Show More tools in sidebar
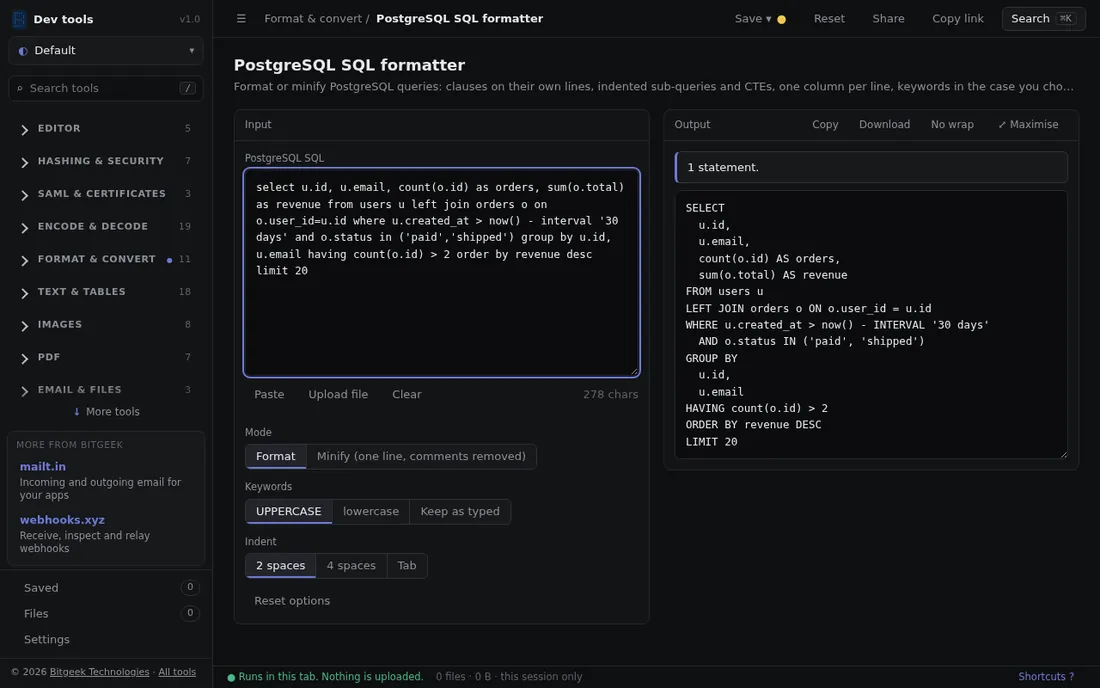 click(106, 412)
